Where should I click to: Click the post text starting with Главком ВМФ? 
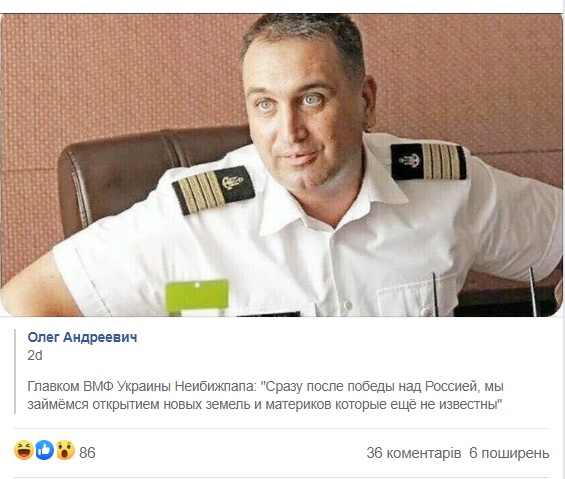click(x=266, y=395)
